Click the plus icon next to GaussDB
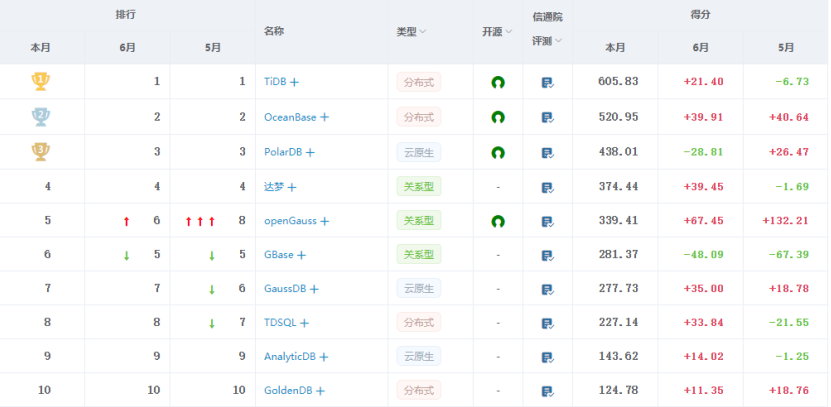This screenshot has height=407, width=831. [314, 289]
